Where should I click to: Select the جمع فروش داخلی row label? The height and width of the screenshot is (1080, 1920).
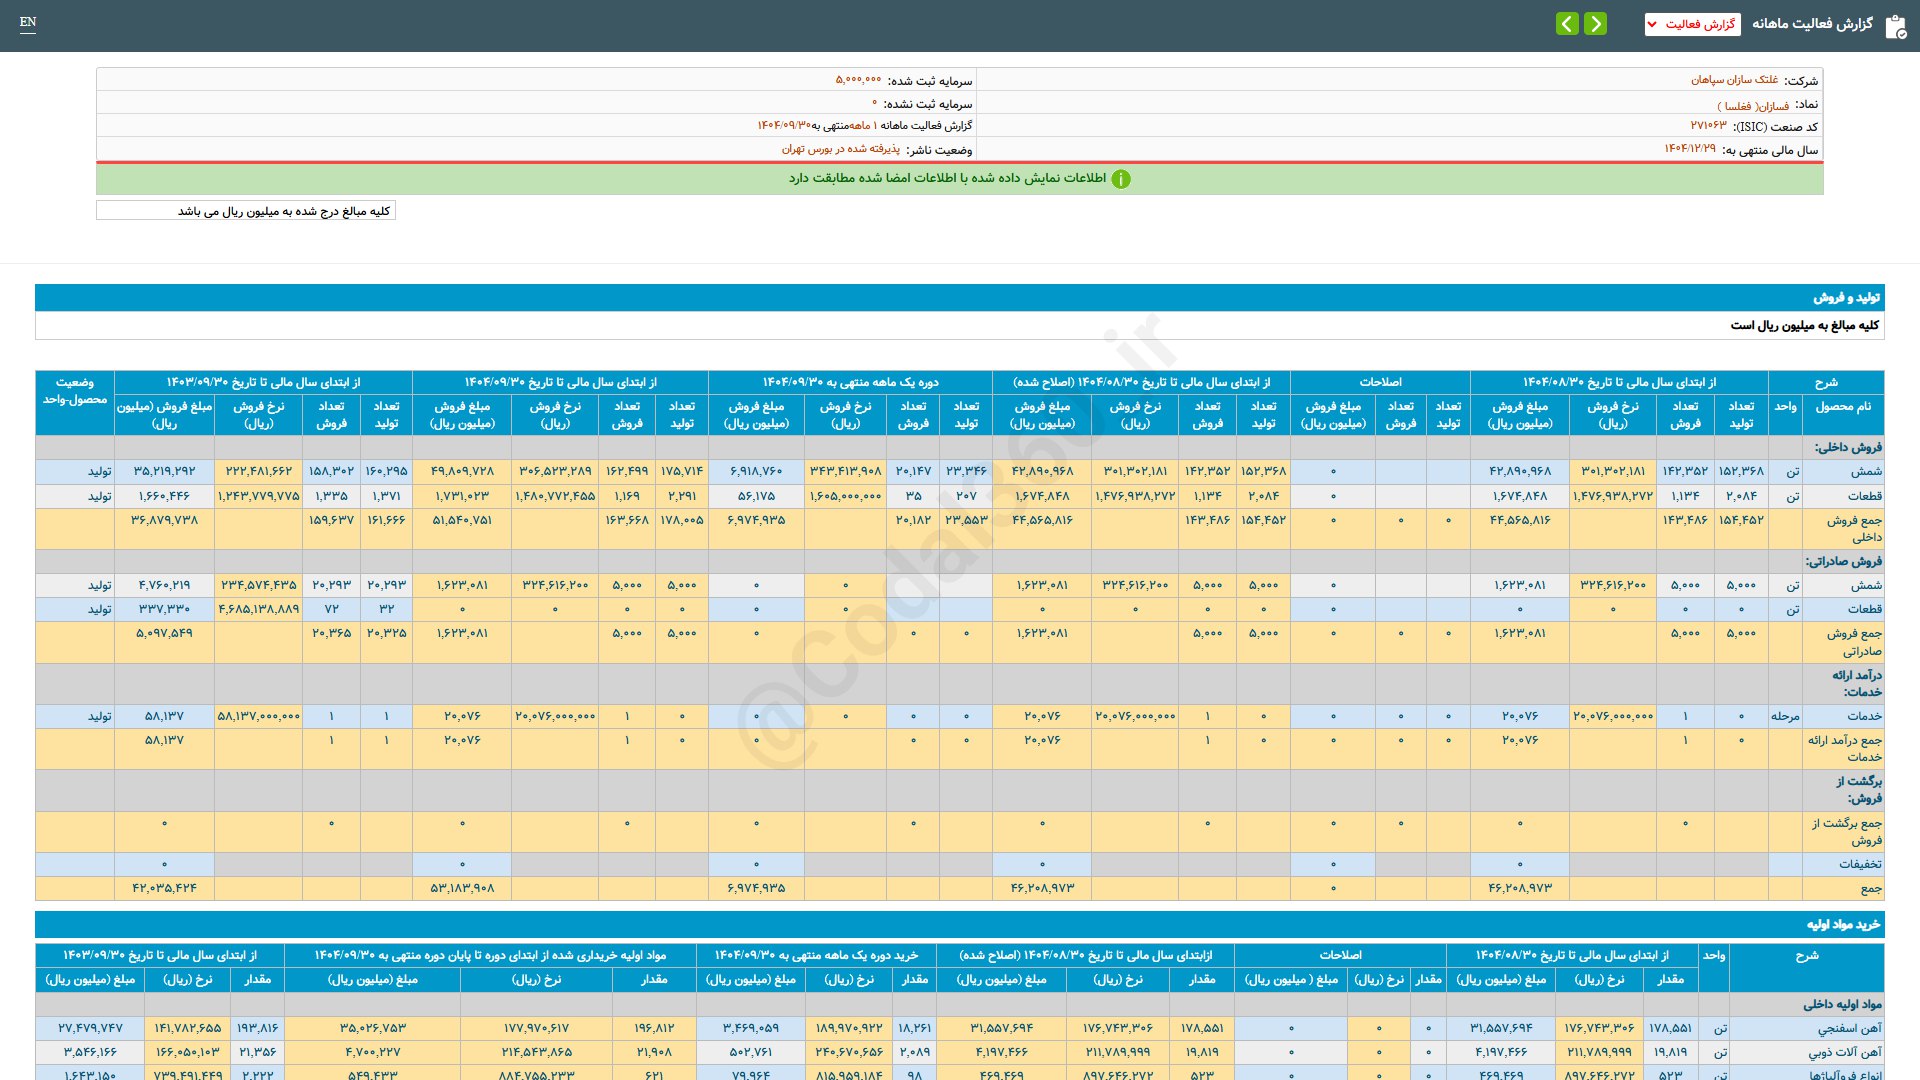1853,528
